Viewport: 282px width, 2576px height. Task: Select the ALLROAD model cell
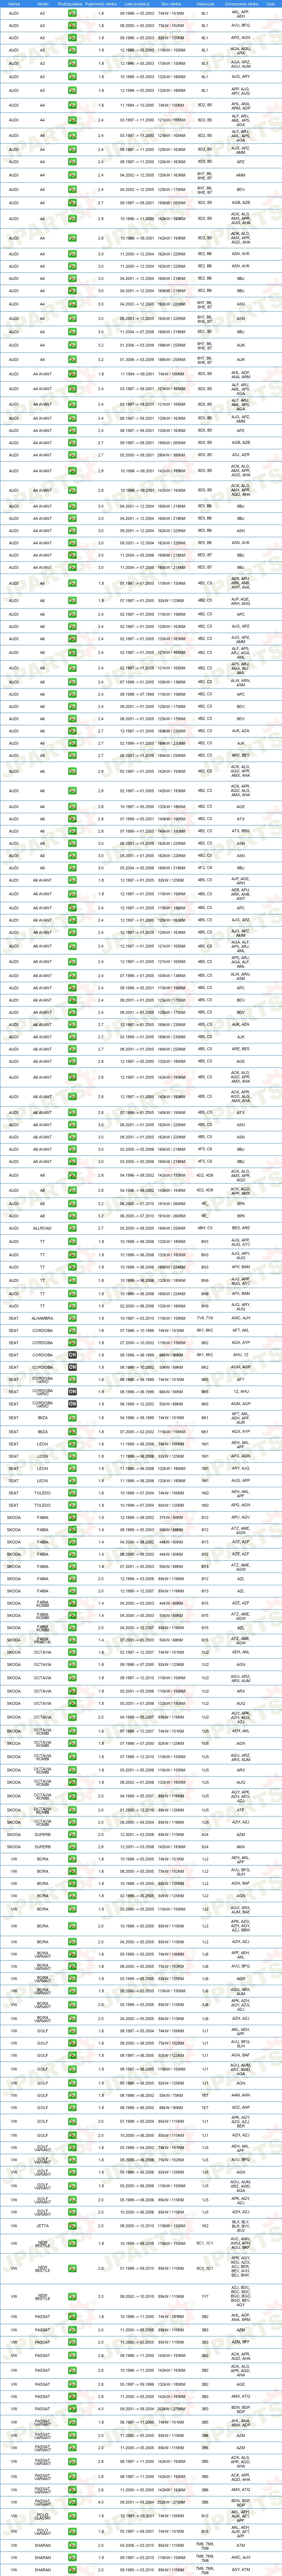[42, 1227]
